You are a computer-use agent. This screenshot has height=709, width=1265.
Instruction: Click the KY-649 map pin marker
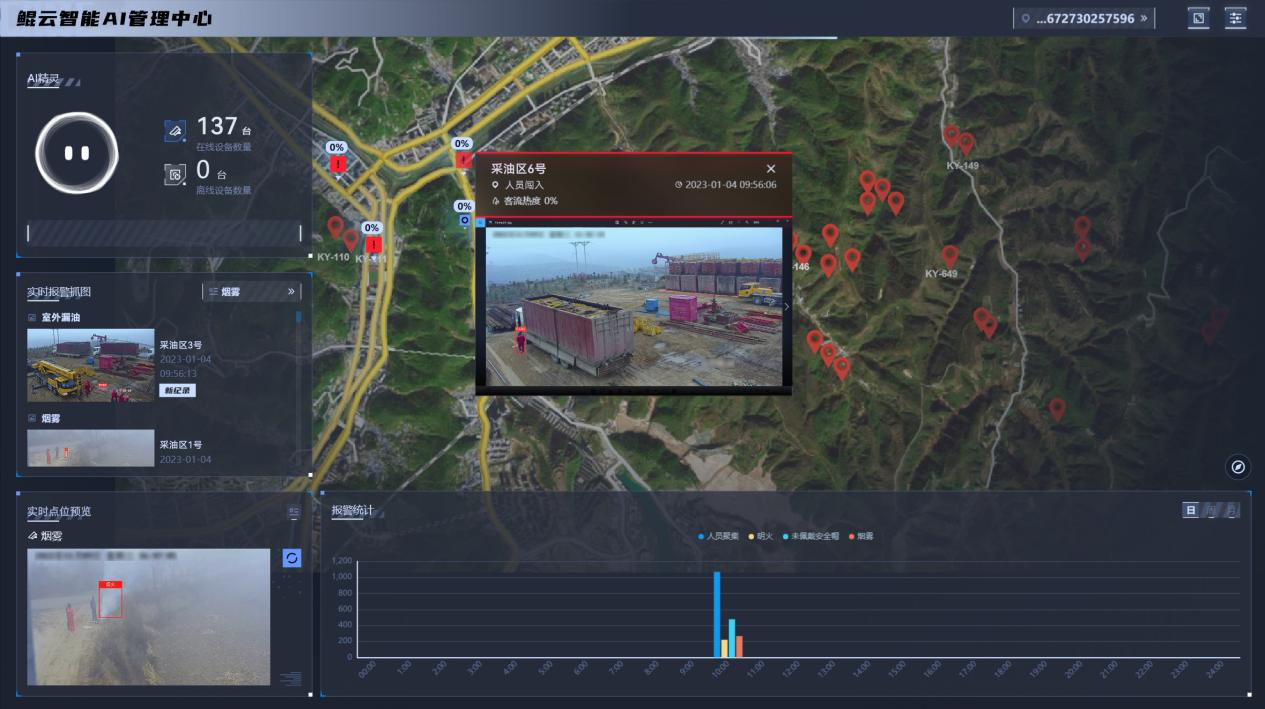coord(950,256)
